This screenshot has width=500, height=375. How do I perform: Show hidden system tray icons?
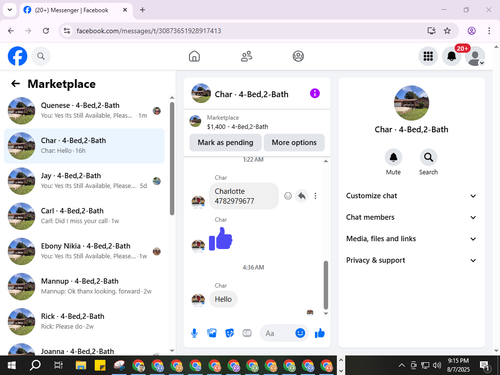tap(402, 366)
